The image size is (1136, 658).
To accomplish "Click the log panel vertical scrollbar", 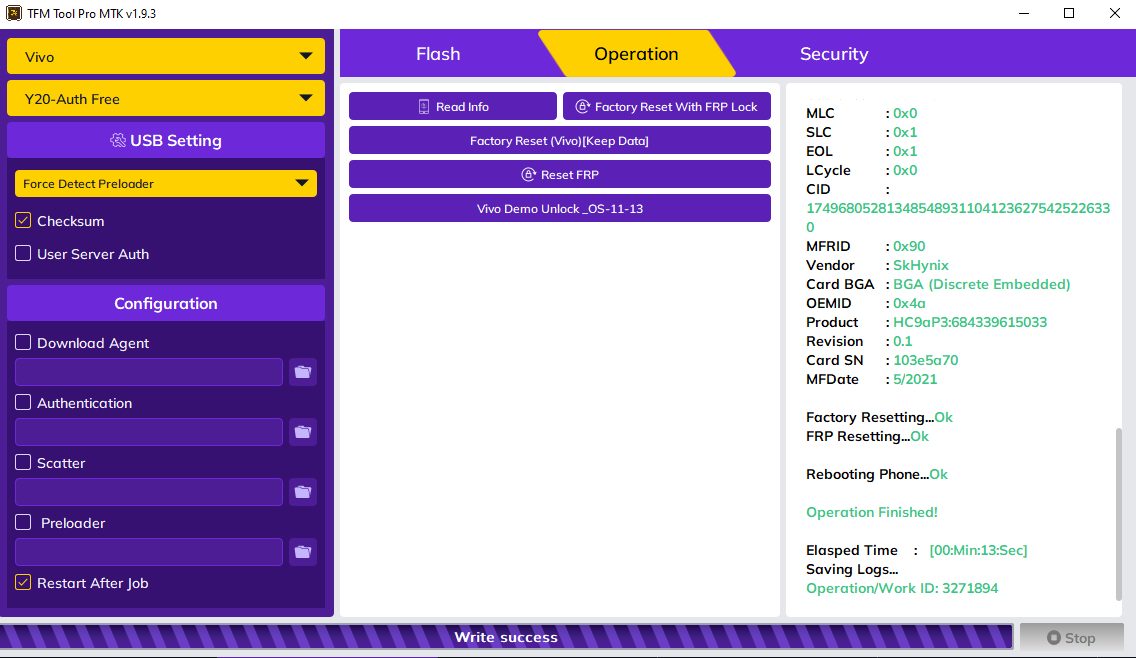I will pos(1119,514).
